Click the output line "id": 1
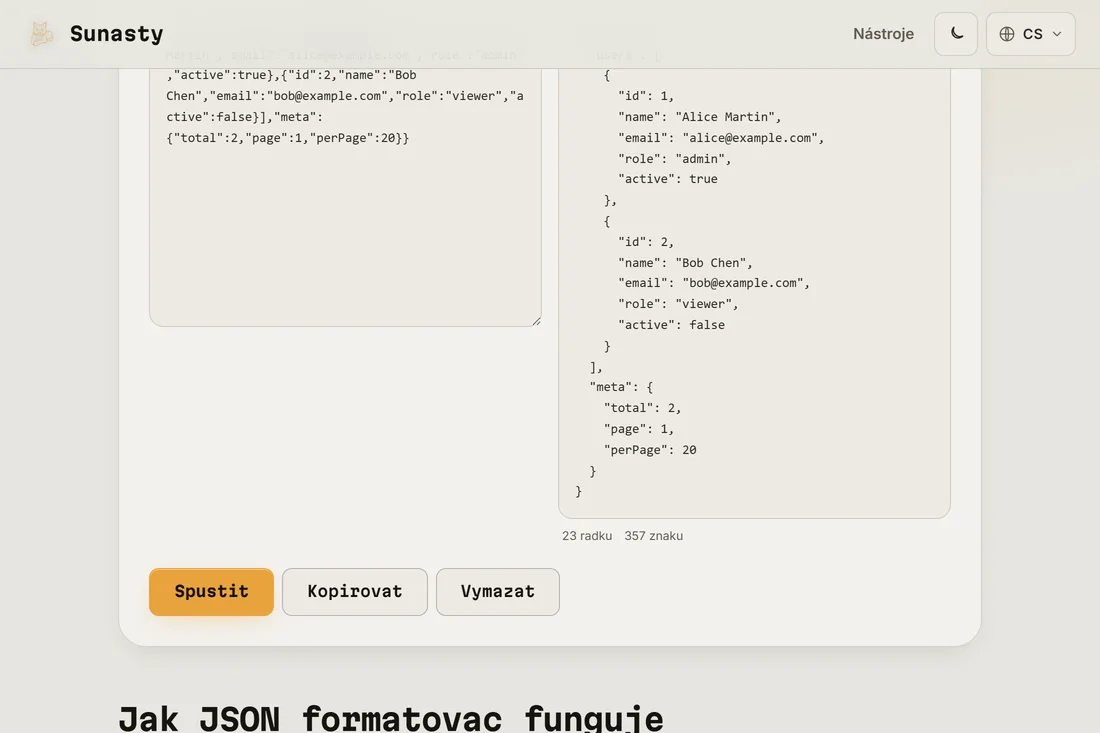 (646, 95)
